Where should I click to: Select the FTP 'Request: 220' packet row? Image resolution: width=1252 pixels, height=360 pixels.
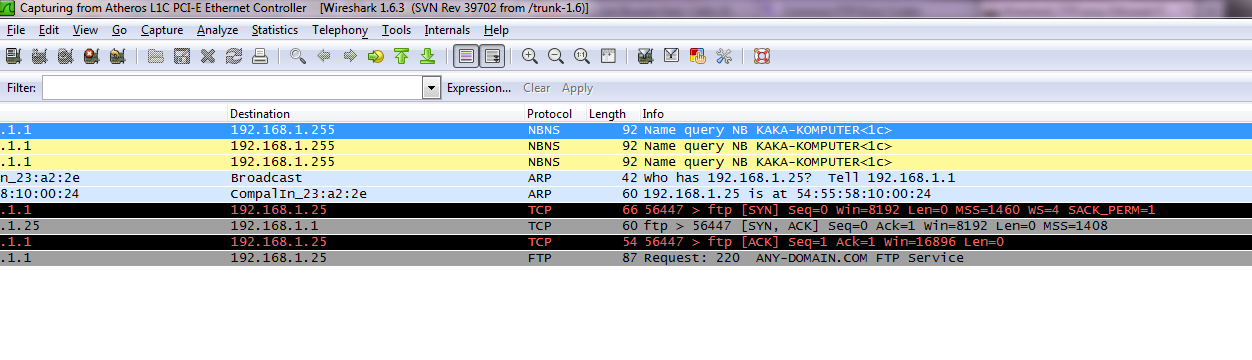626,258
